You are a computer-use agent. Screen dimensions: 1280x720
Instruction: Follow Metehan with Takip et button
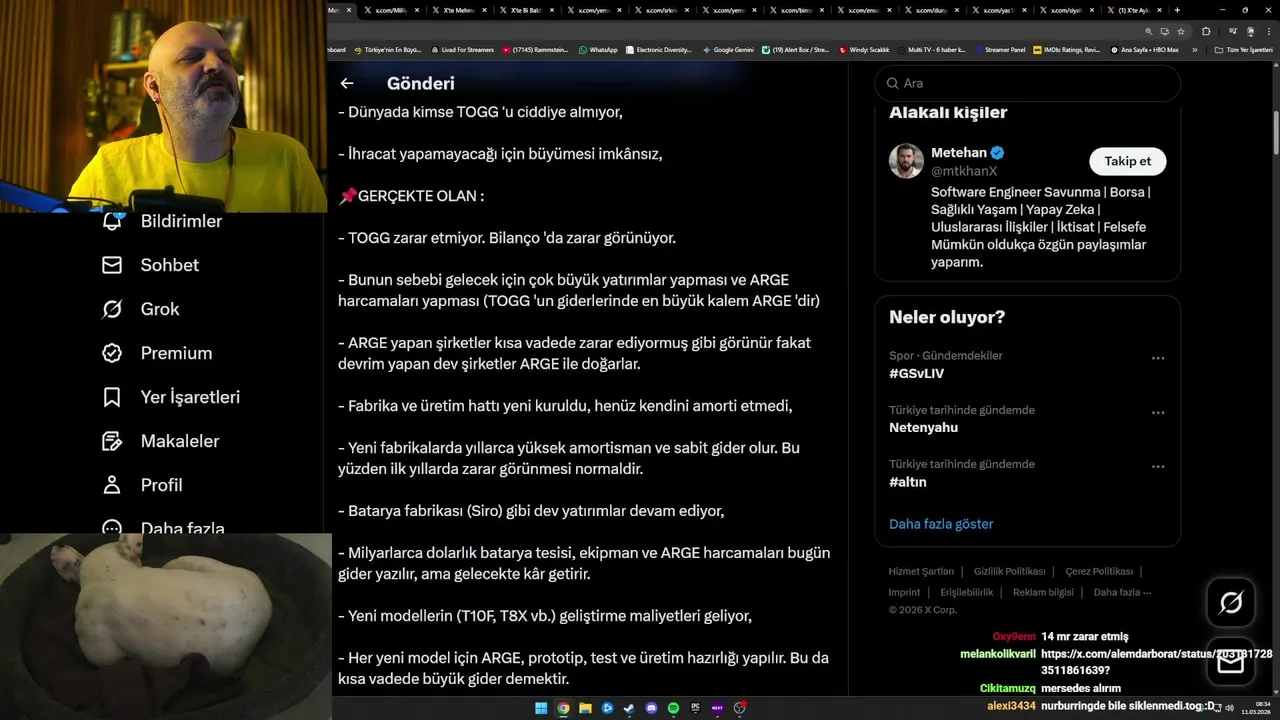pyautogui.click(x=1127, y=161)
